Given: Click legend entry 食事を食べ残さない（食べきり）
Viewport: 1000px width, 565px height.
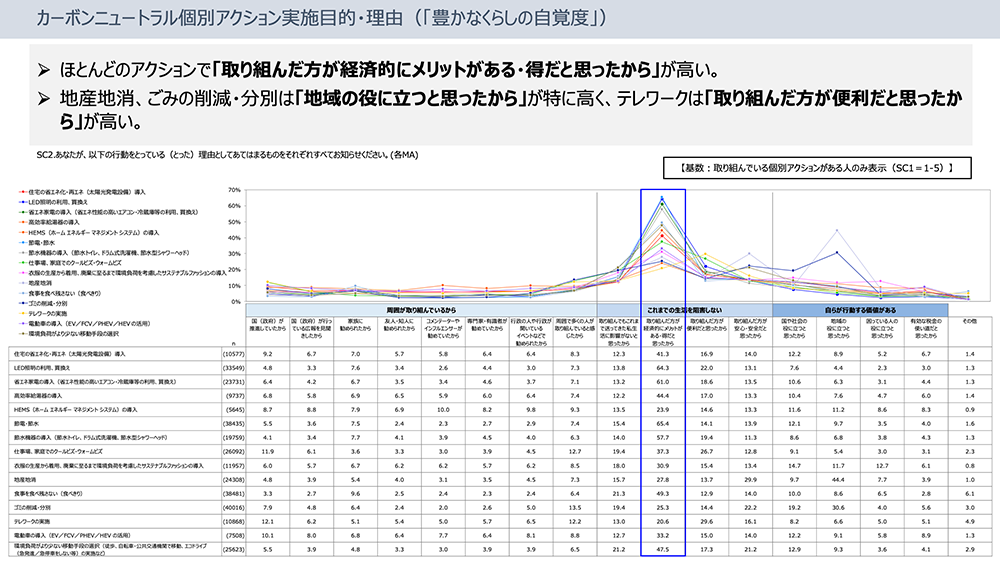Looking at the screenshot, I should click(60, 293).
